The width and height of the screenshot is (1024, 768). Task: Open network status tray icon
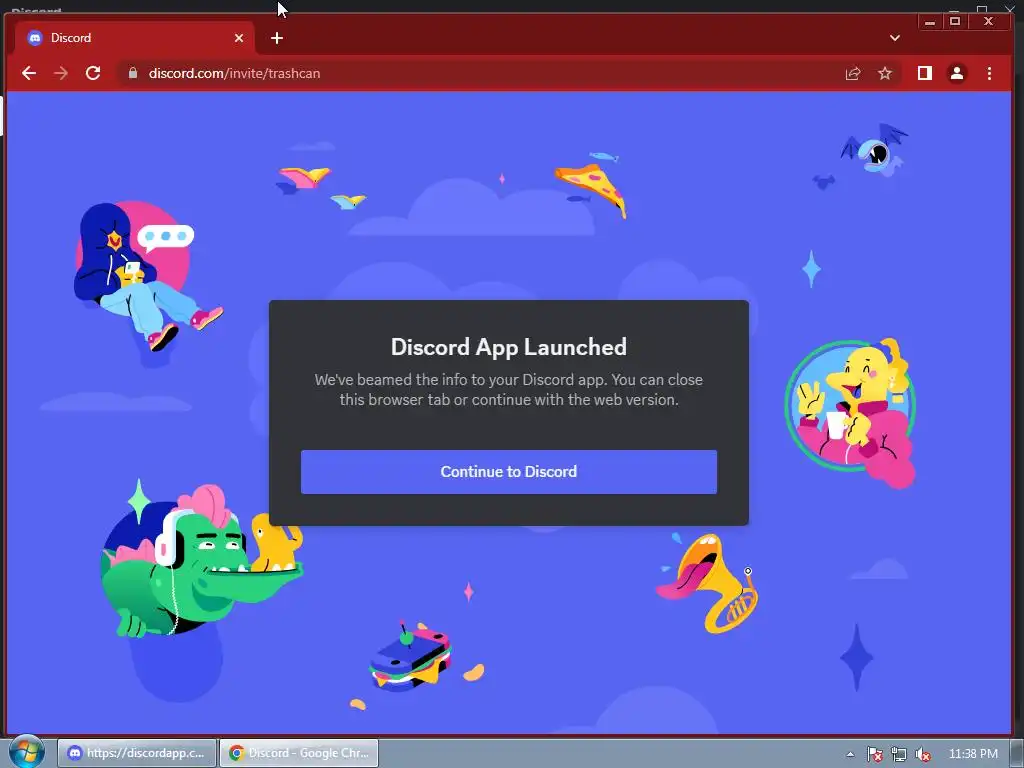(899, 754)
